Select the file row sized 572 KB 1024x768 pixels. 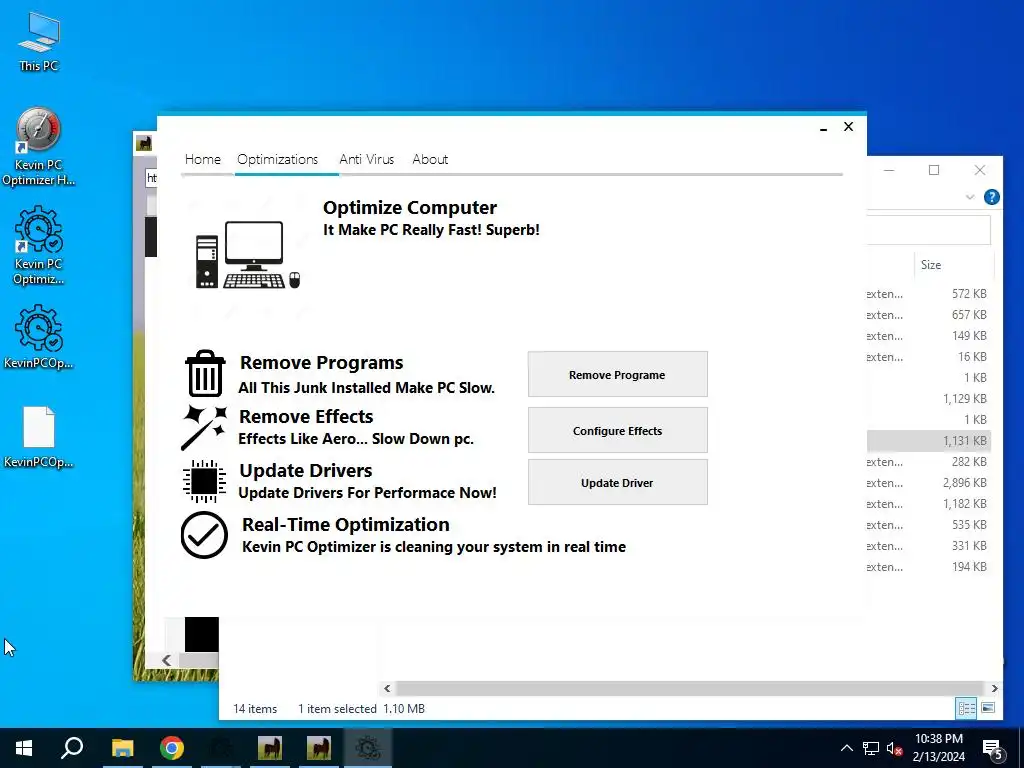point(928,294)
